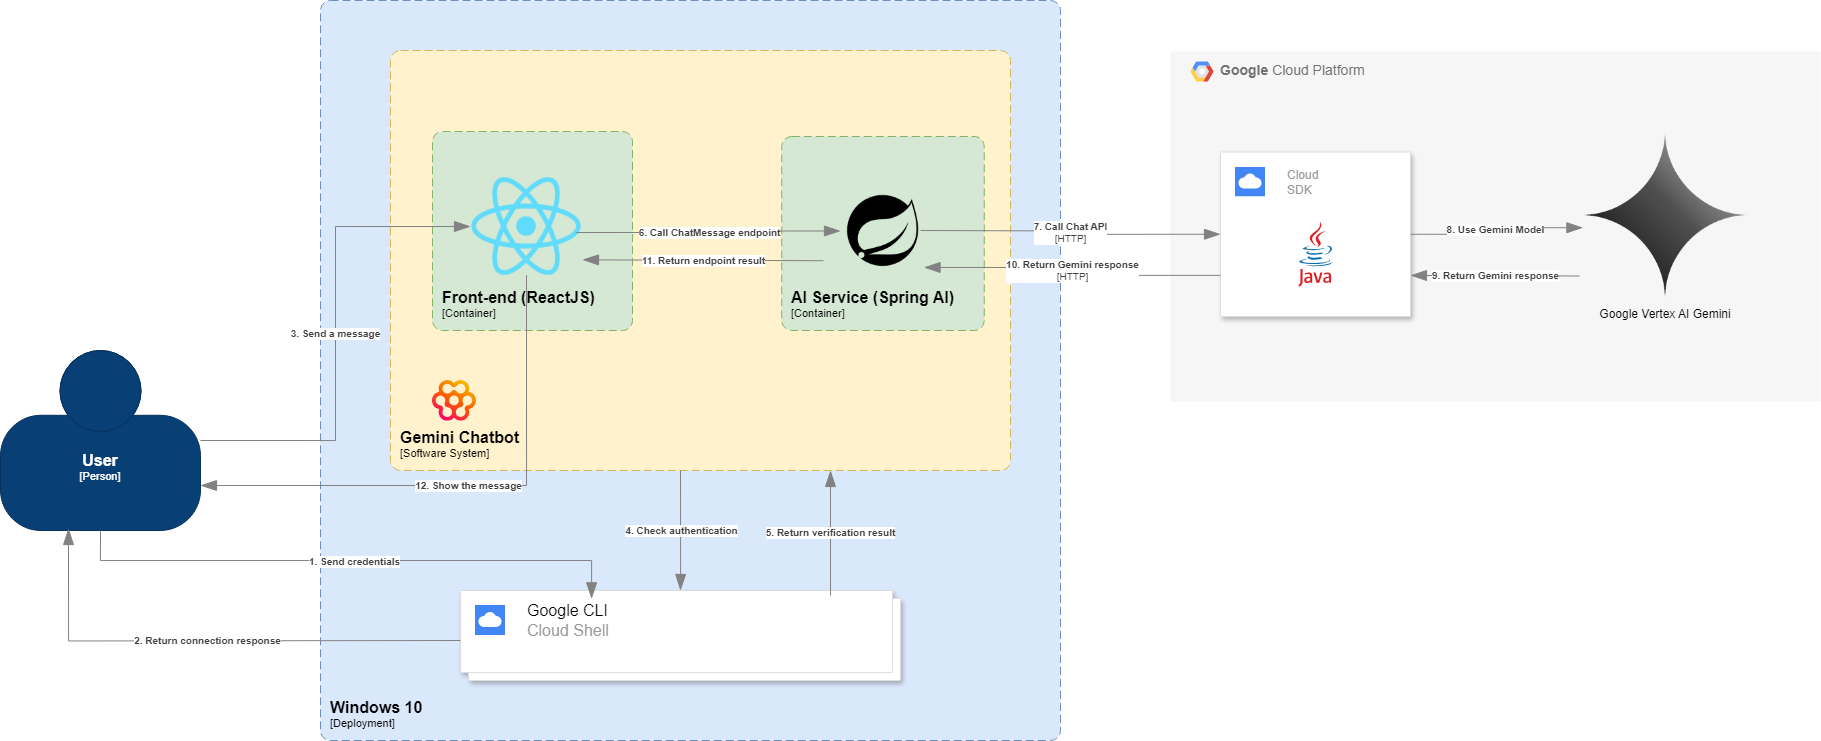This screenshot has height=741, width=1821.
Task: Click the 'Cloud SDK' text in card
Action: (1302, 182)
